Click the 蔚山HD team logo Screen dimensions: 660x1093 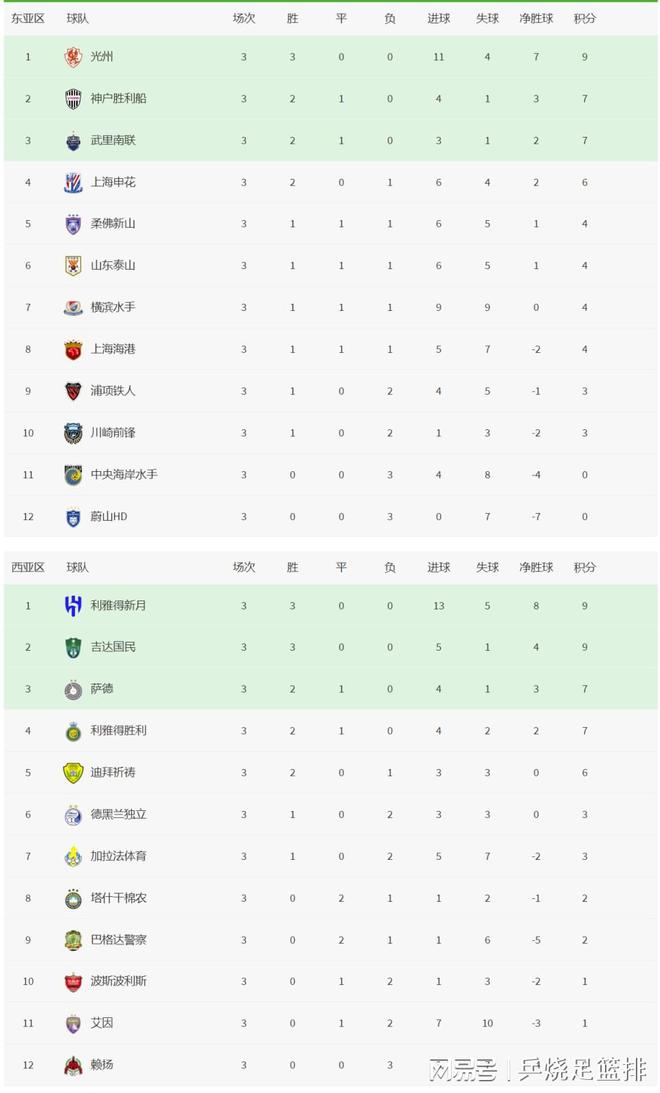click(x=73, y=517)
